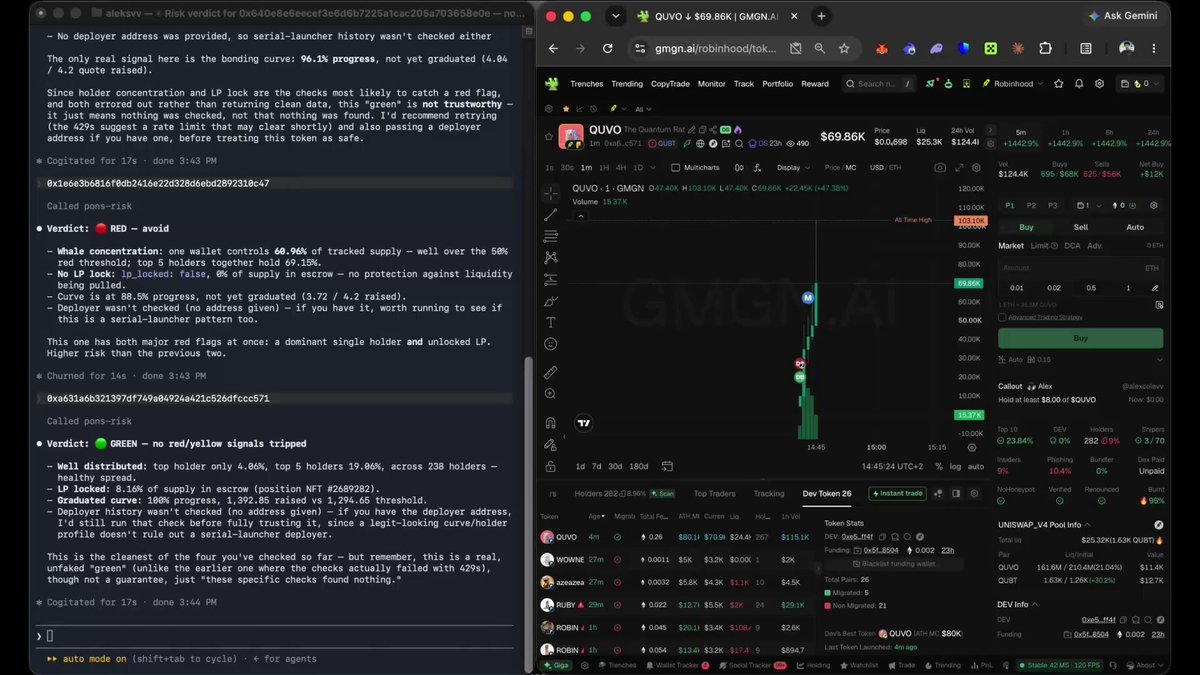Viewport: 1200px width, 675px height.
Task: Switch to the Sell tab
Action: (1081, 227)
